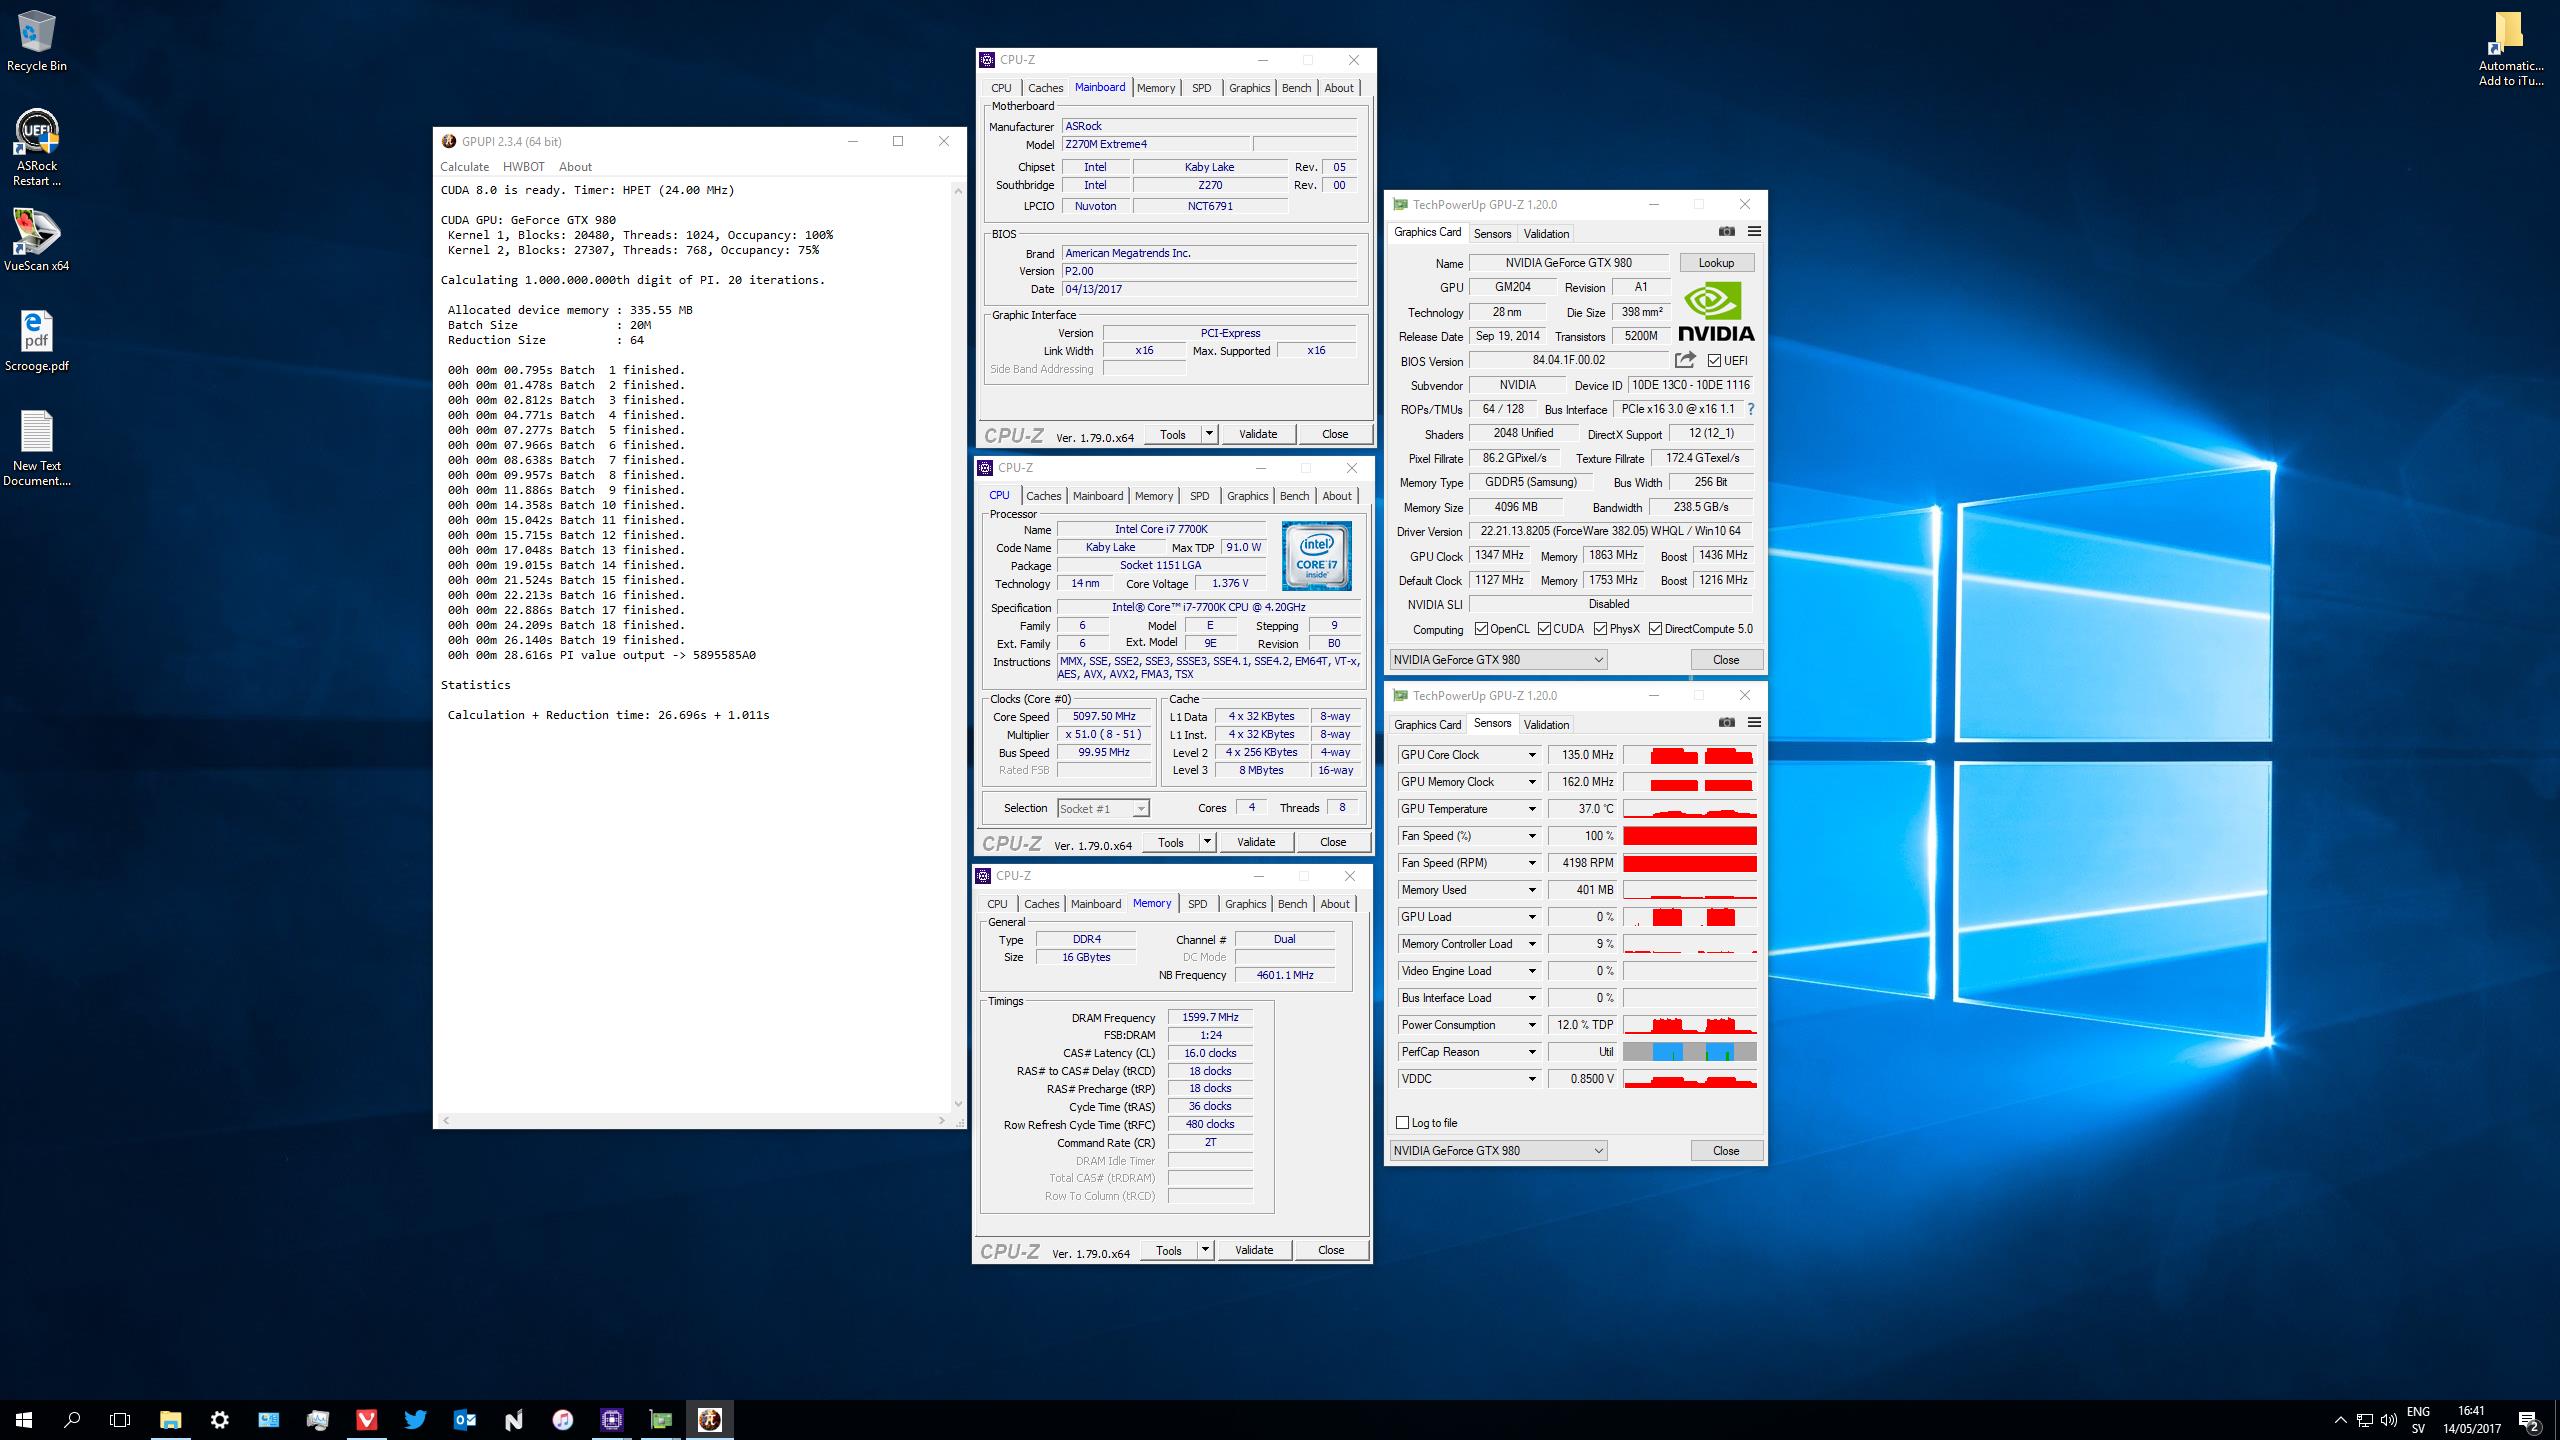Click Validate in the CPU-Z CPU window

tap(1256, 841)
